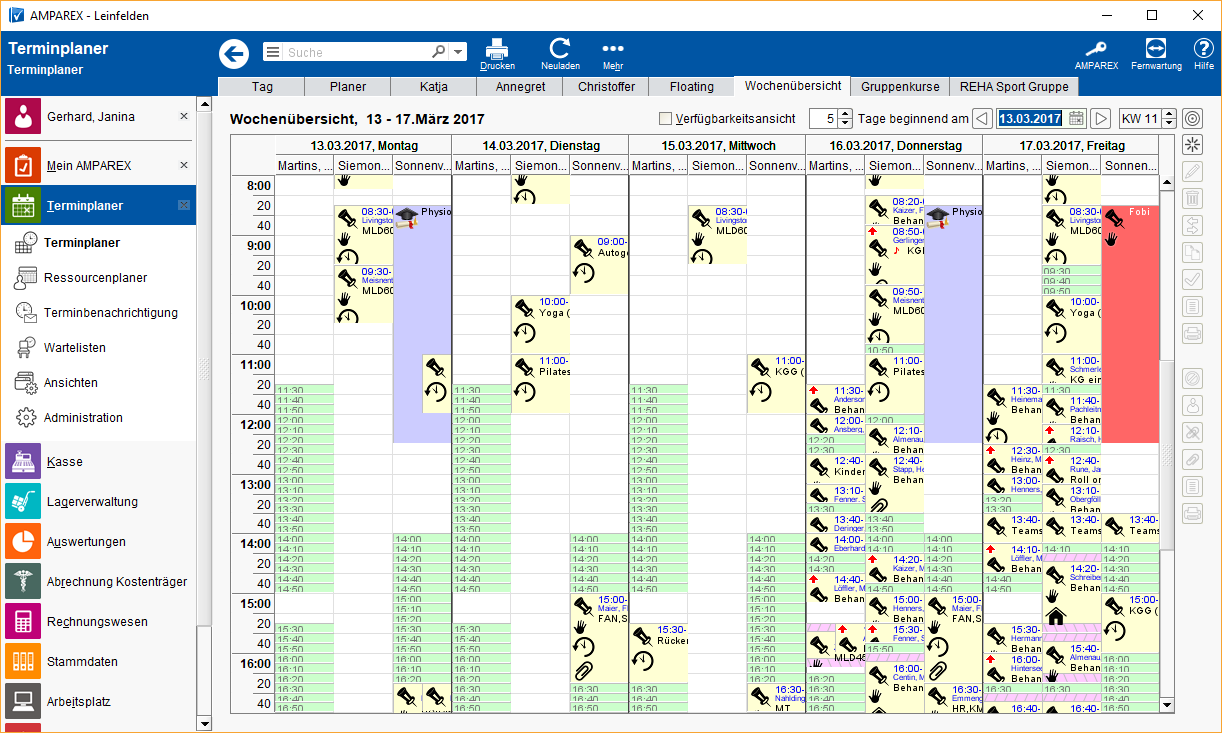Open Hilfe help icon

1204,54
